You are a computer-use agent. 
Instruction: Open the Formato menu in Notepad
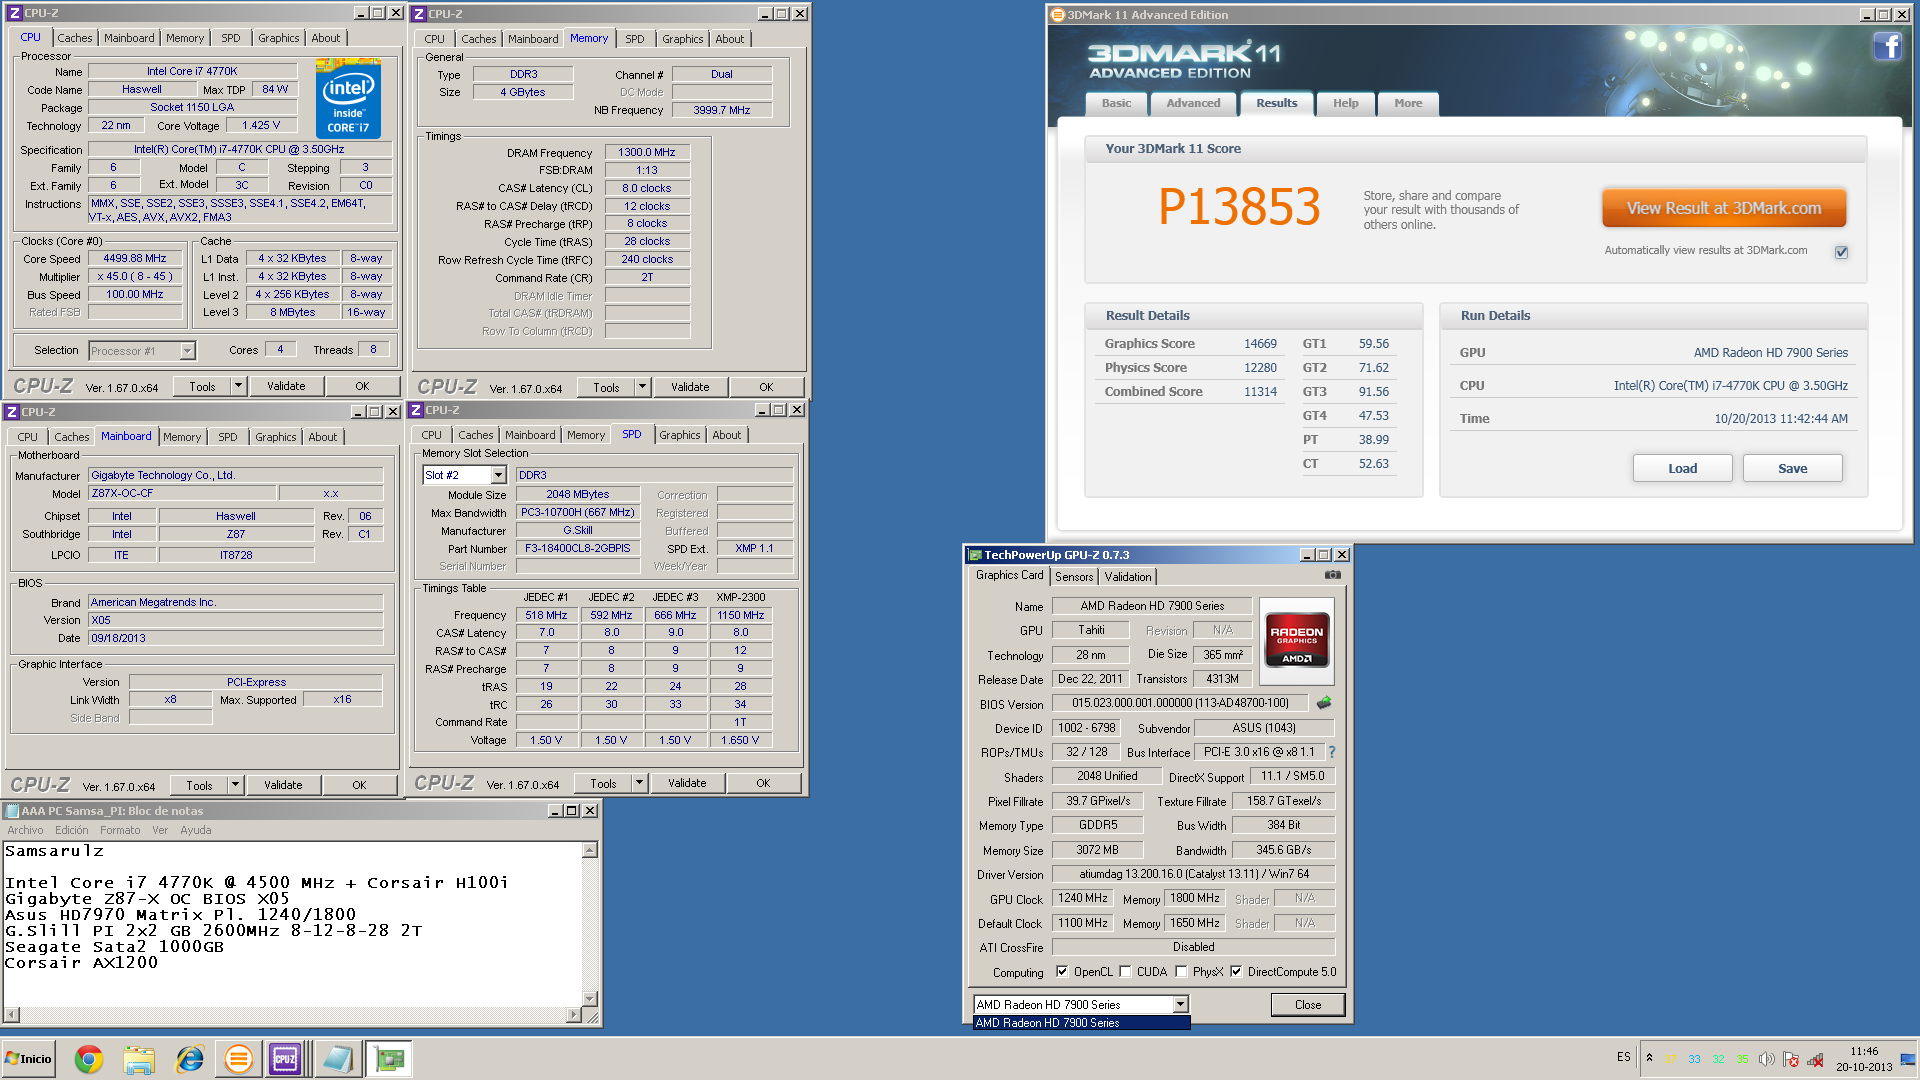coord(120,830)
